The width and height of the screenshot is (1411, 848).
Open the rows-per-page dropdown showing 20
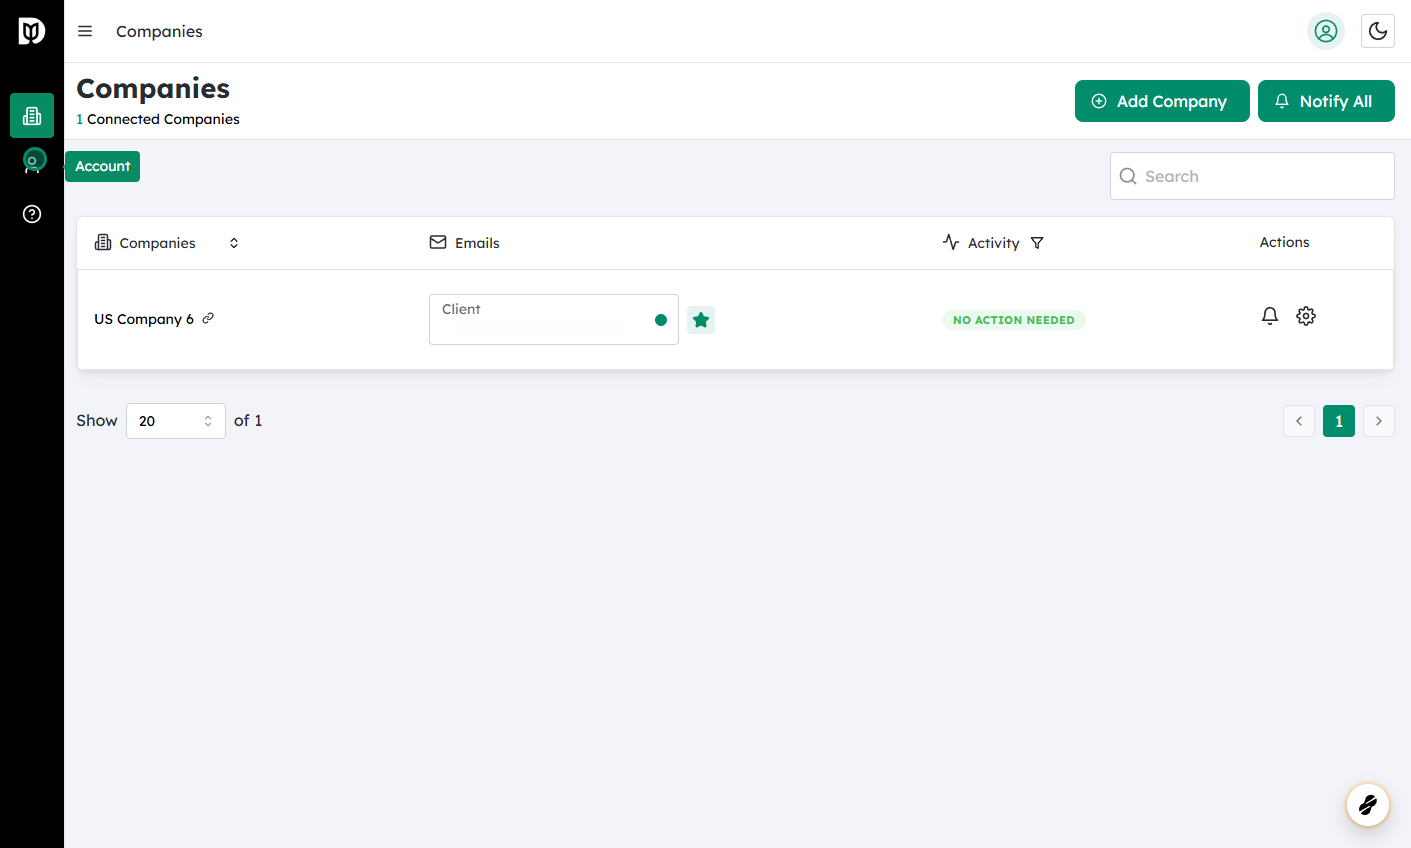pos(176,421)
